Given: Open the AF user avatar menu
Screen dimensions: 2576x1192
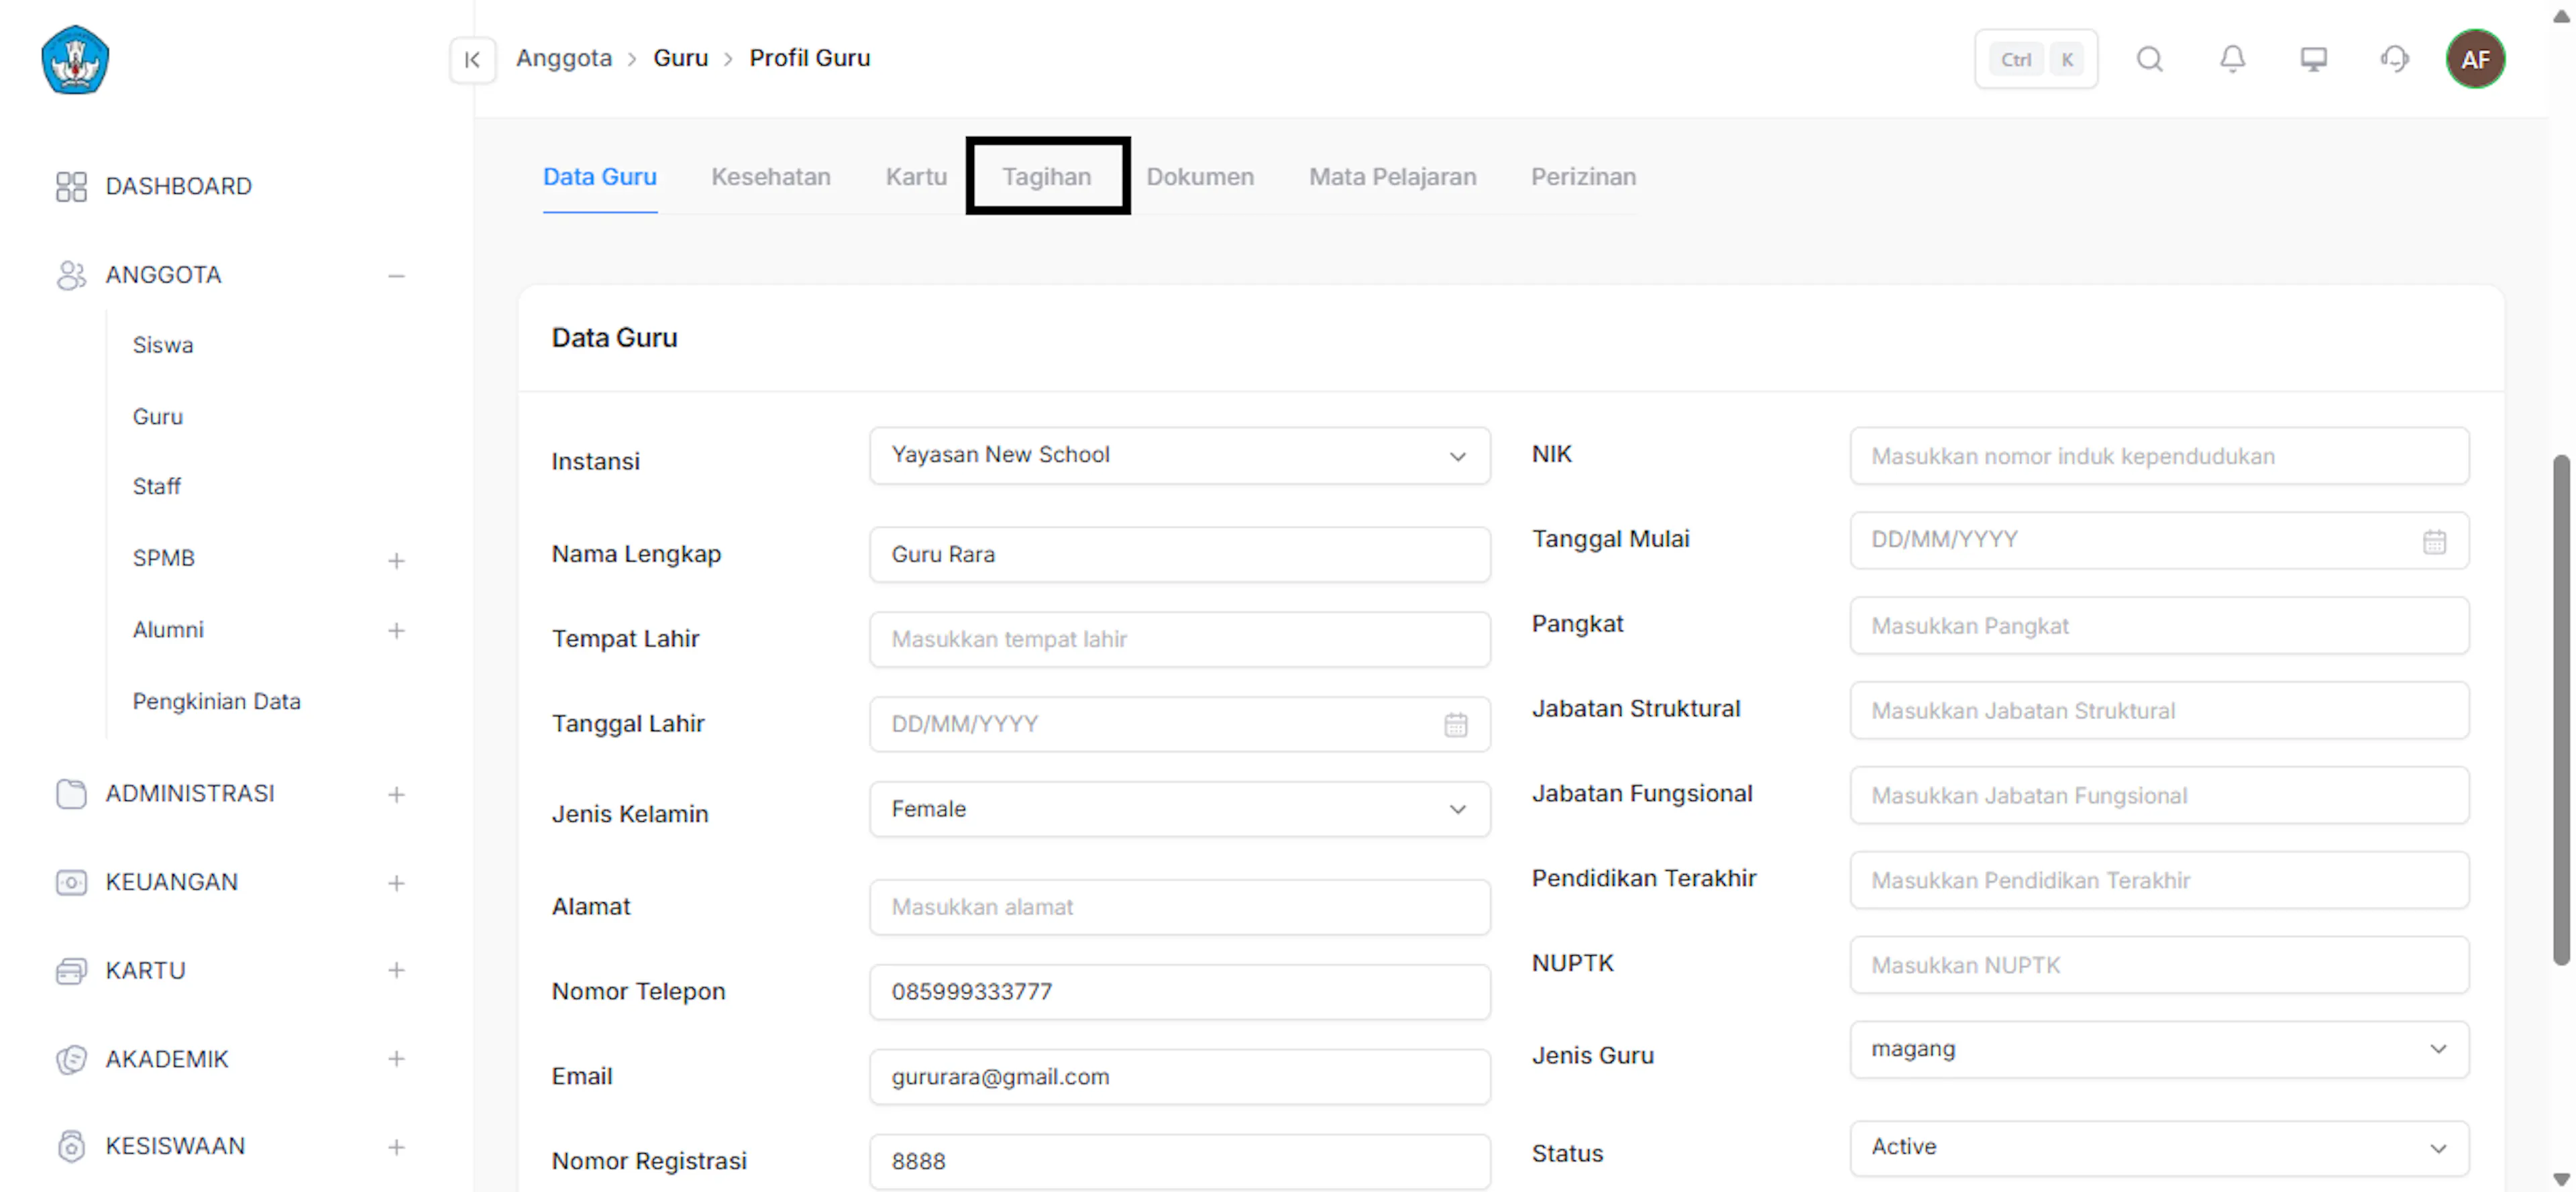Looking at the screenshot, I should point(2475,59).
